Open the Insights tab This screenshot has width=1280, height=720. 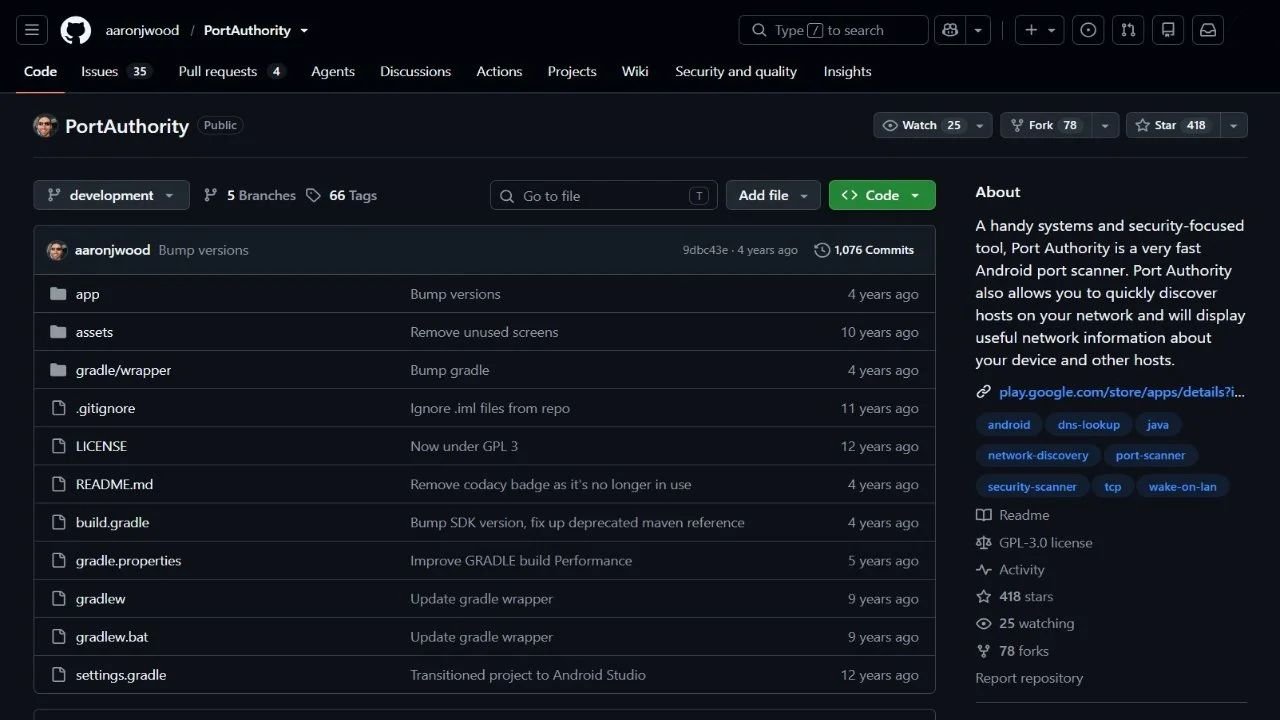[x=847, y=71]
